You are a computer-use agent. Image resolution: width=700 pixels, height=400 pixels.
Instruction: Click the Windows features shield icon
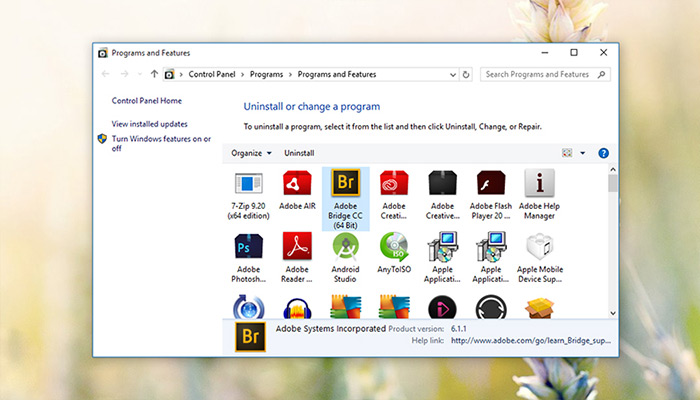click(102, 139)
